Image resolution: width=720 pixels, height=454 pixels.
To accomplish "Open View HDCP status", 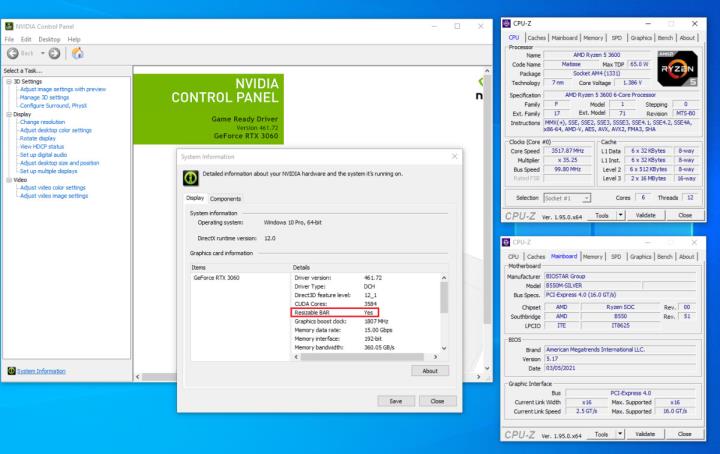I will coord(42,146).
